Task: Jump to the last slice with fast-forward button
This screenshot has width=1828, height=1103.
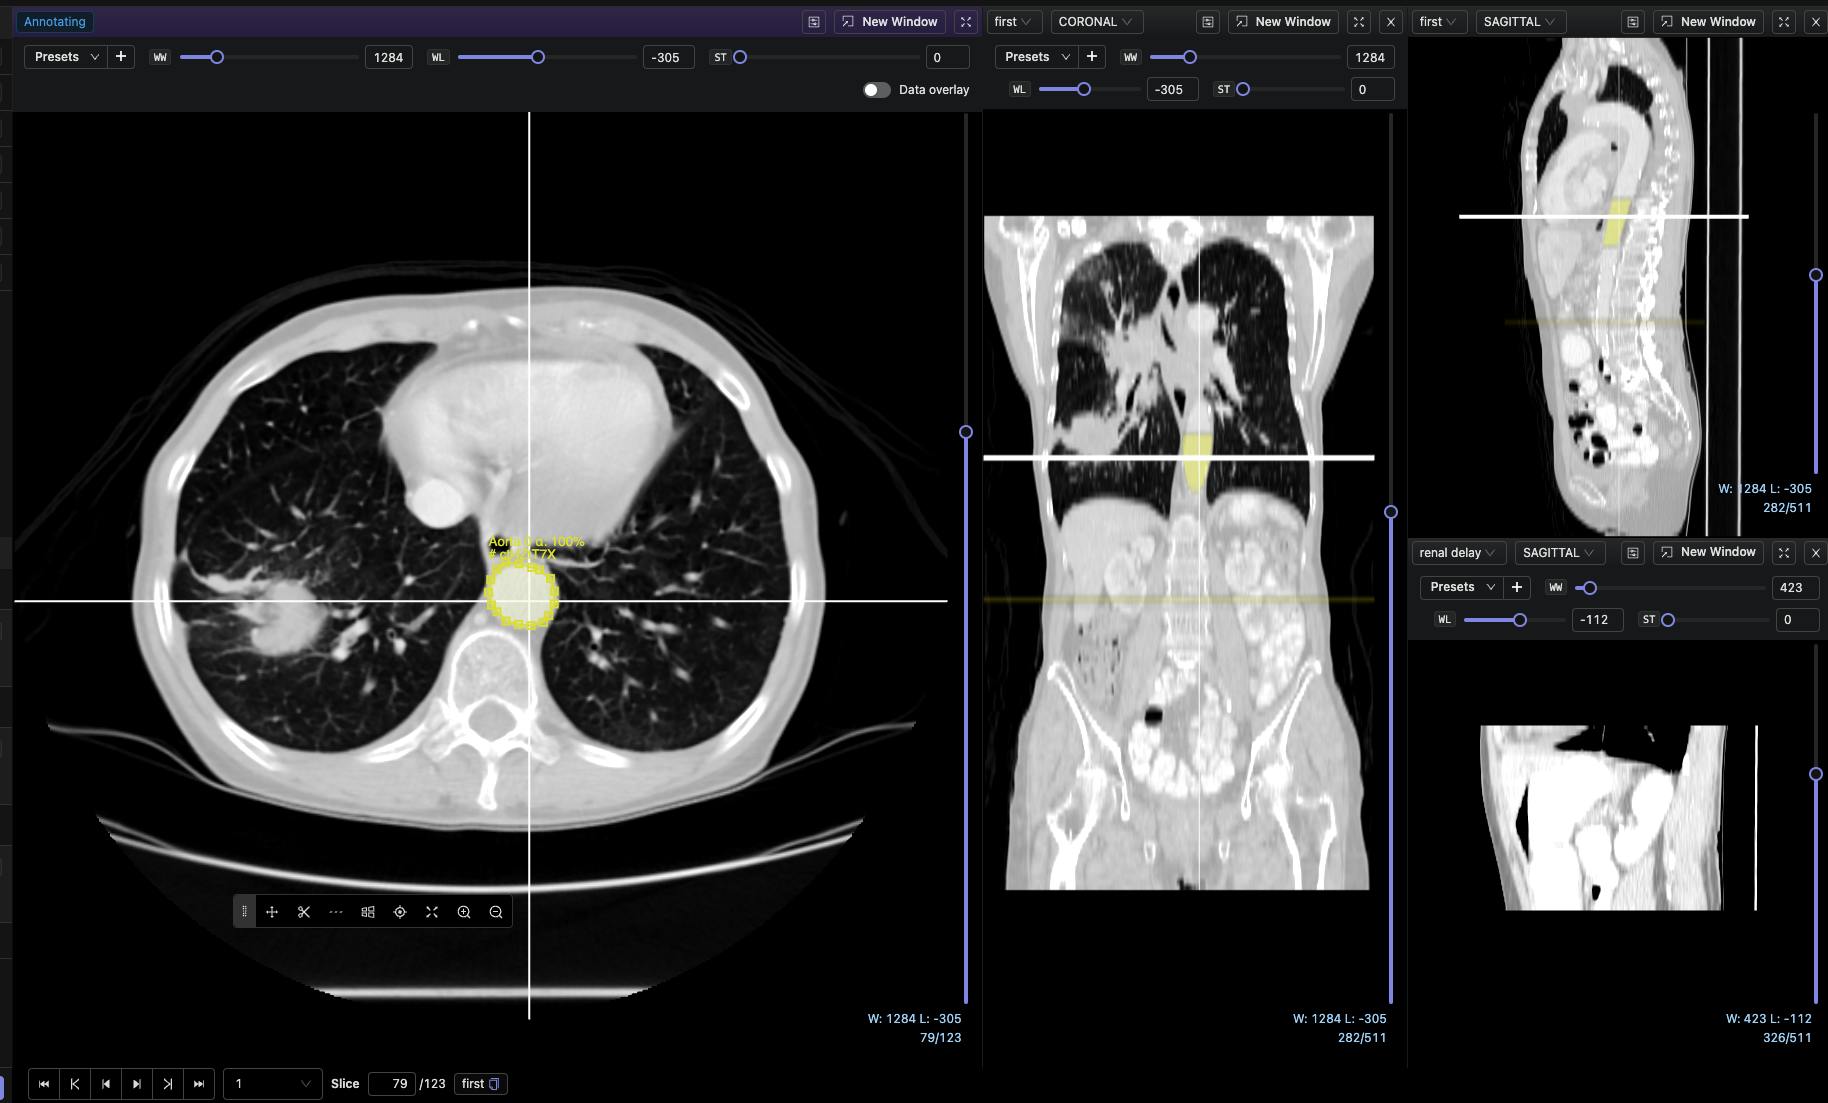Action: (199, 1084)
